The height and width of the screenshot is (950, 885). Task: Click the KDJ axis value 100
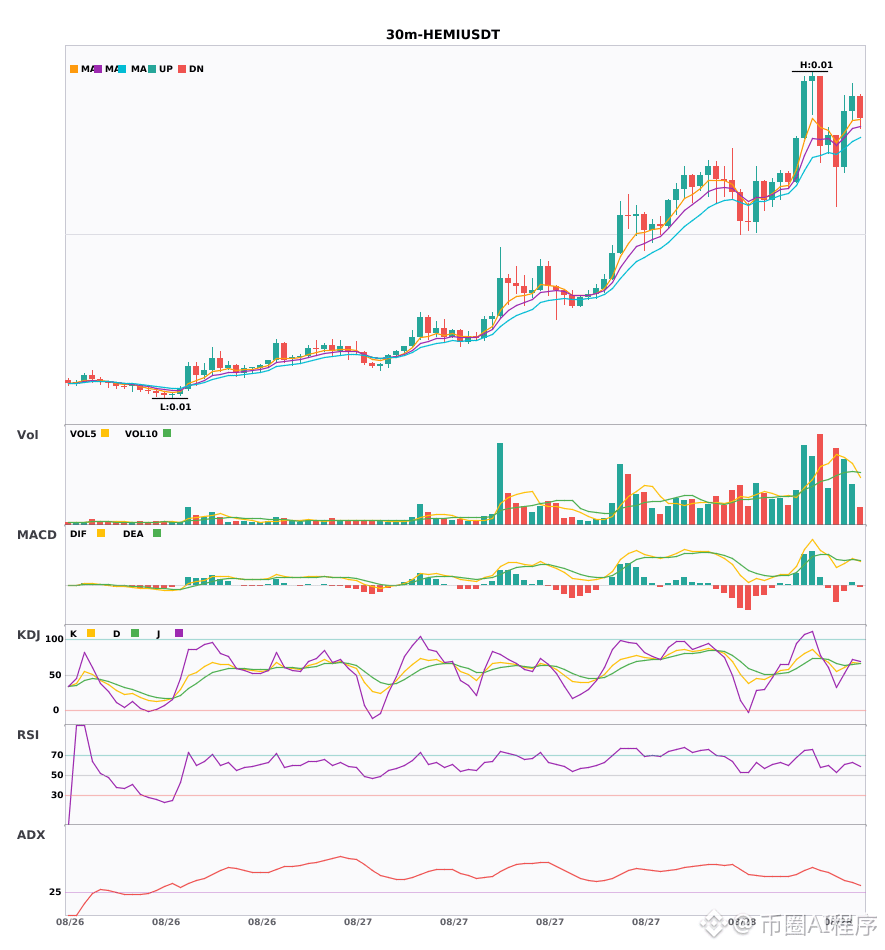point(55,639)
